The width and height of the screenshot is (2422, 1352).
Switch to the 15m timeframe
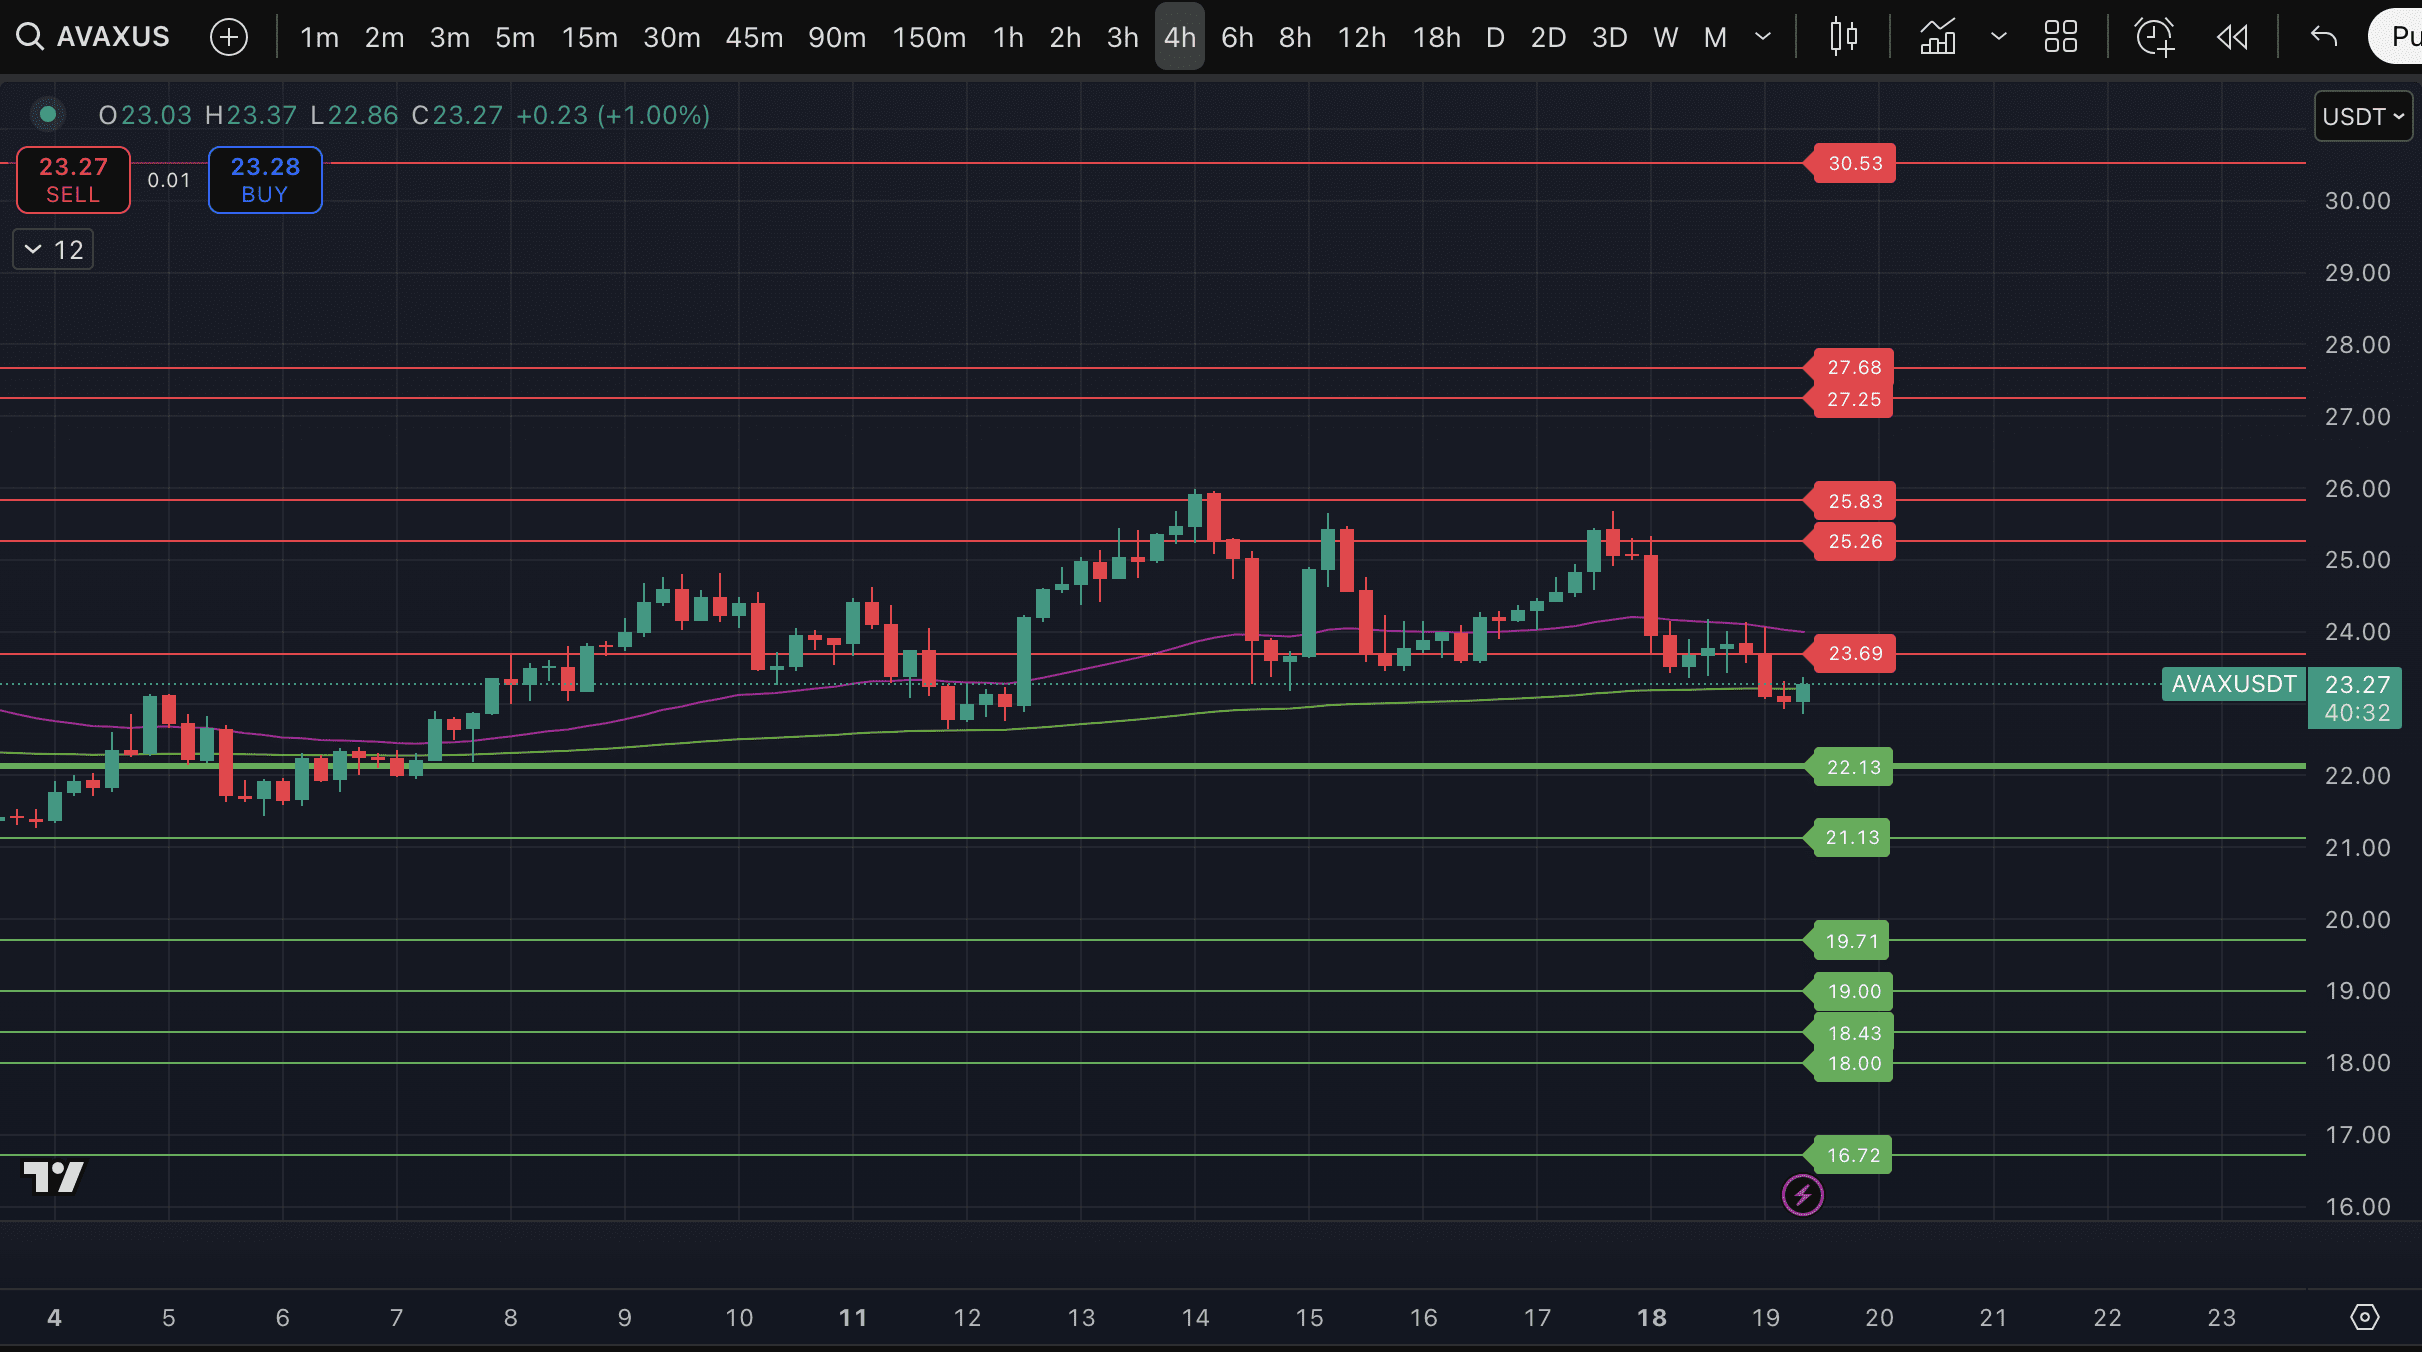(x=589, y=37)
